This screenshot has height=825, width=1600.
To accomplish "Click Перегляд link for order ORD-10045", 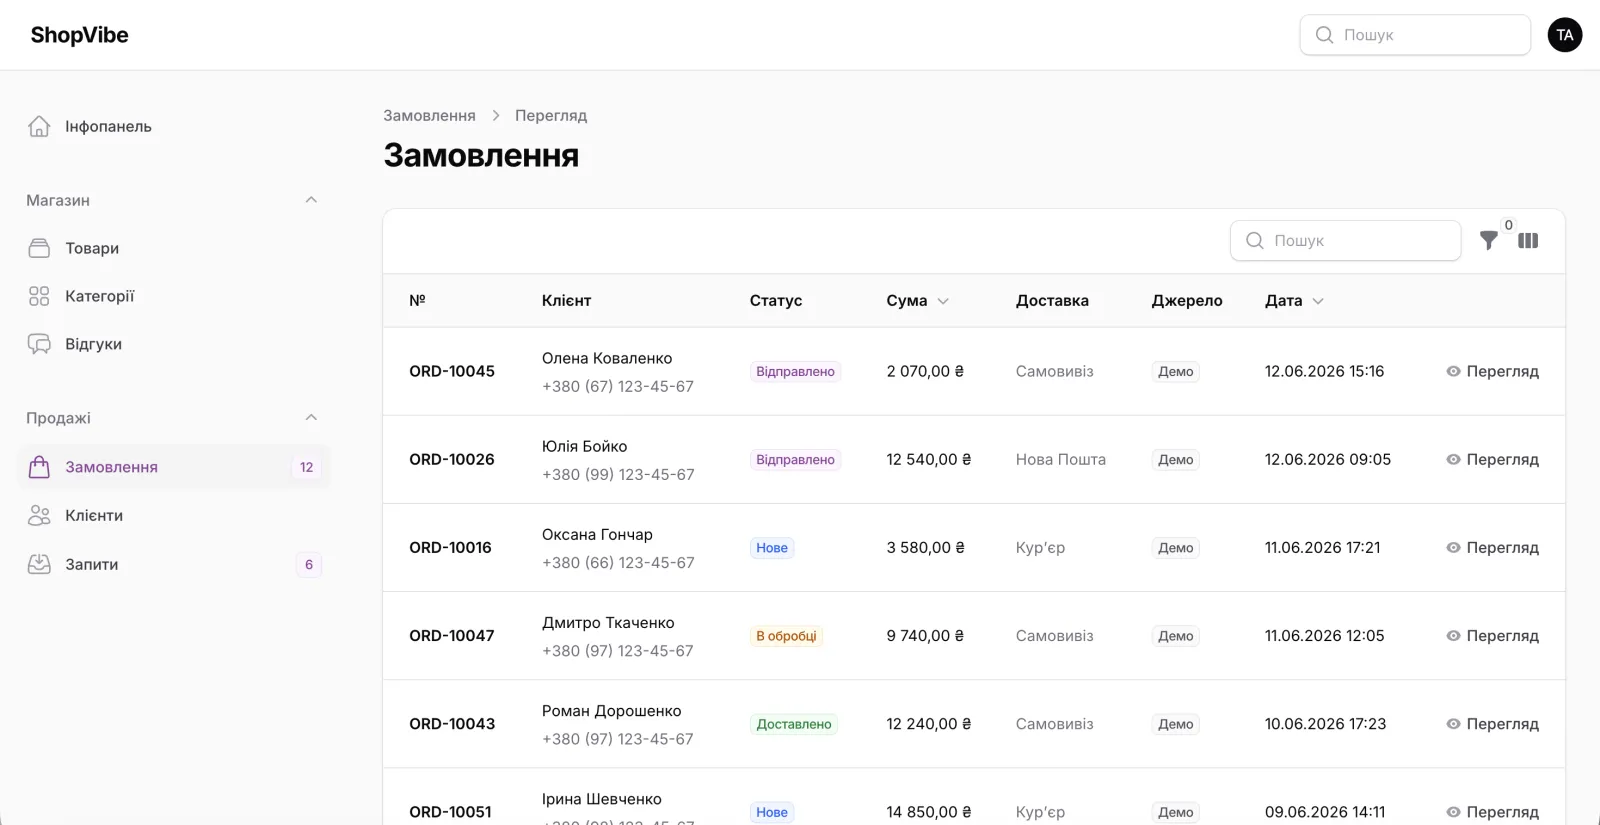I will coord(1492,371).
